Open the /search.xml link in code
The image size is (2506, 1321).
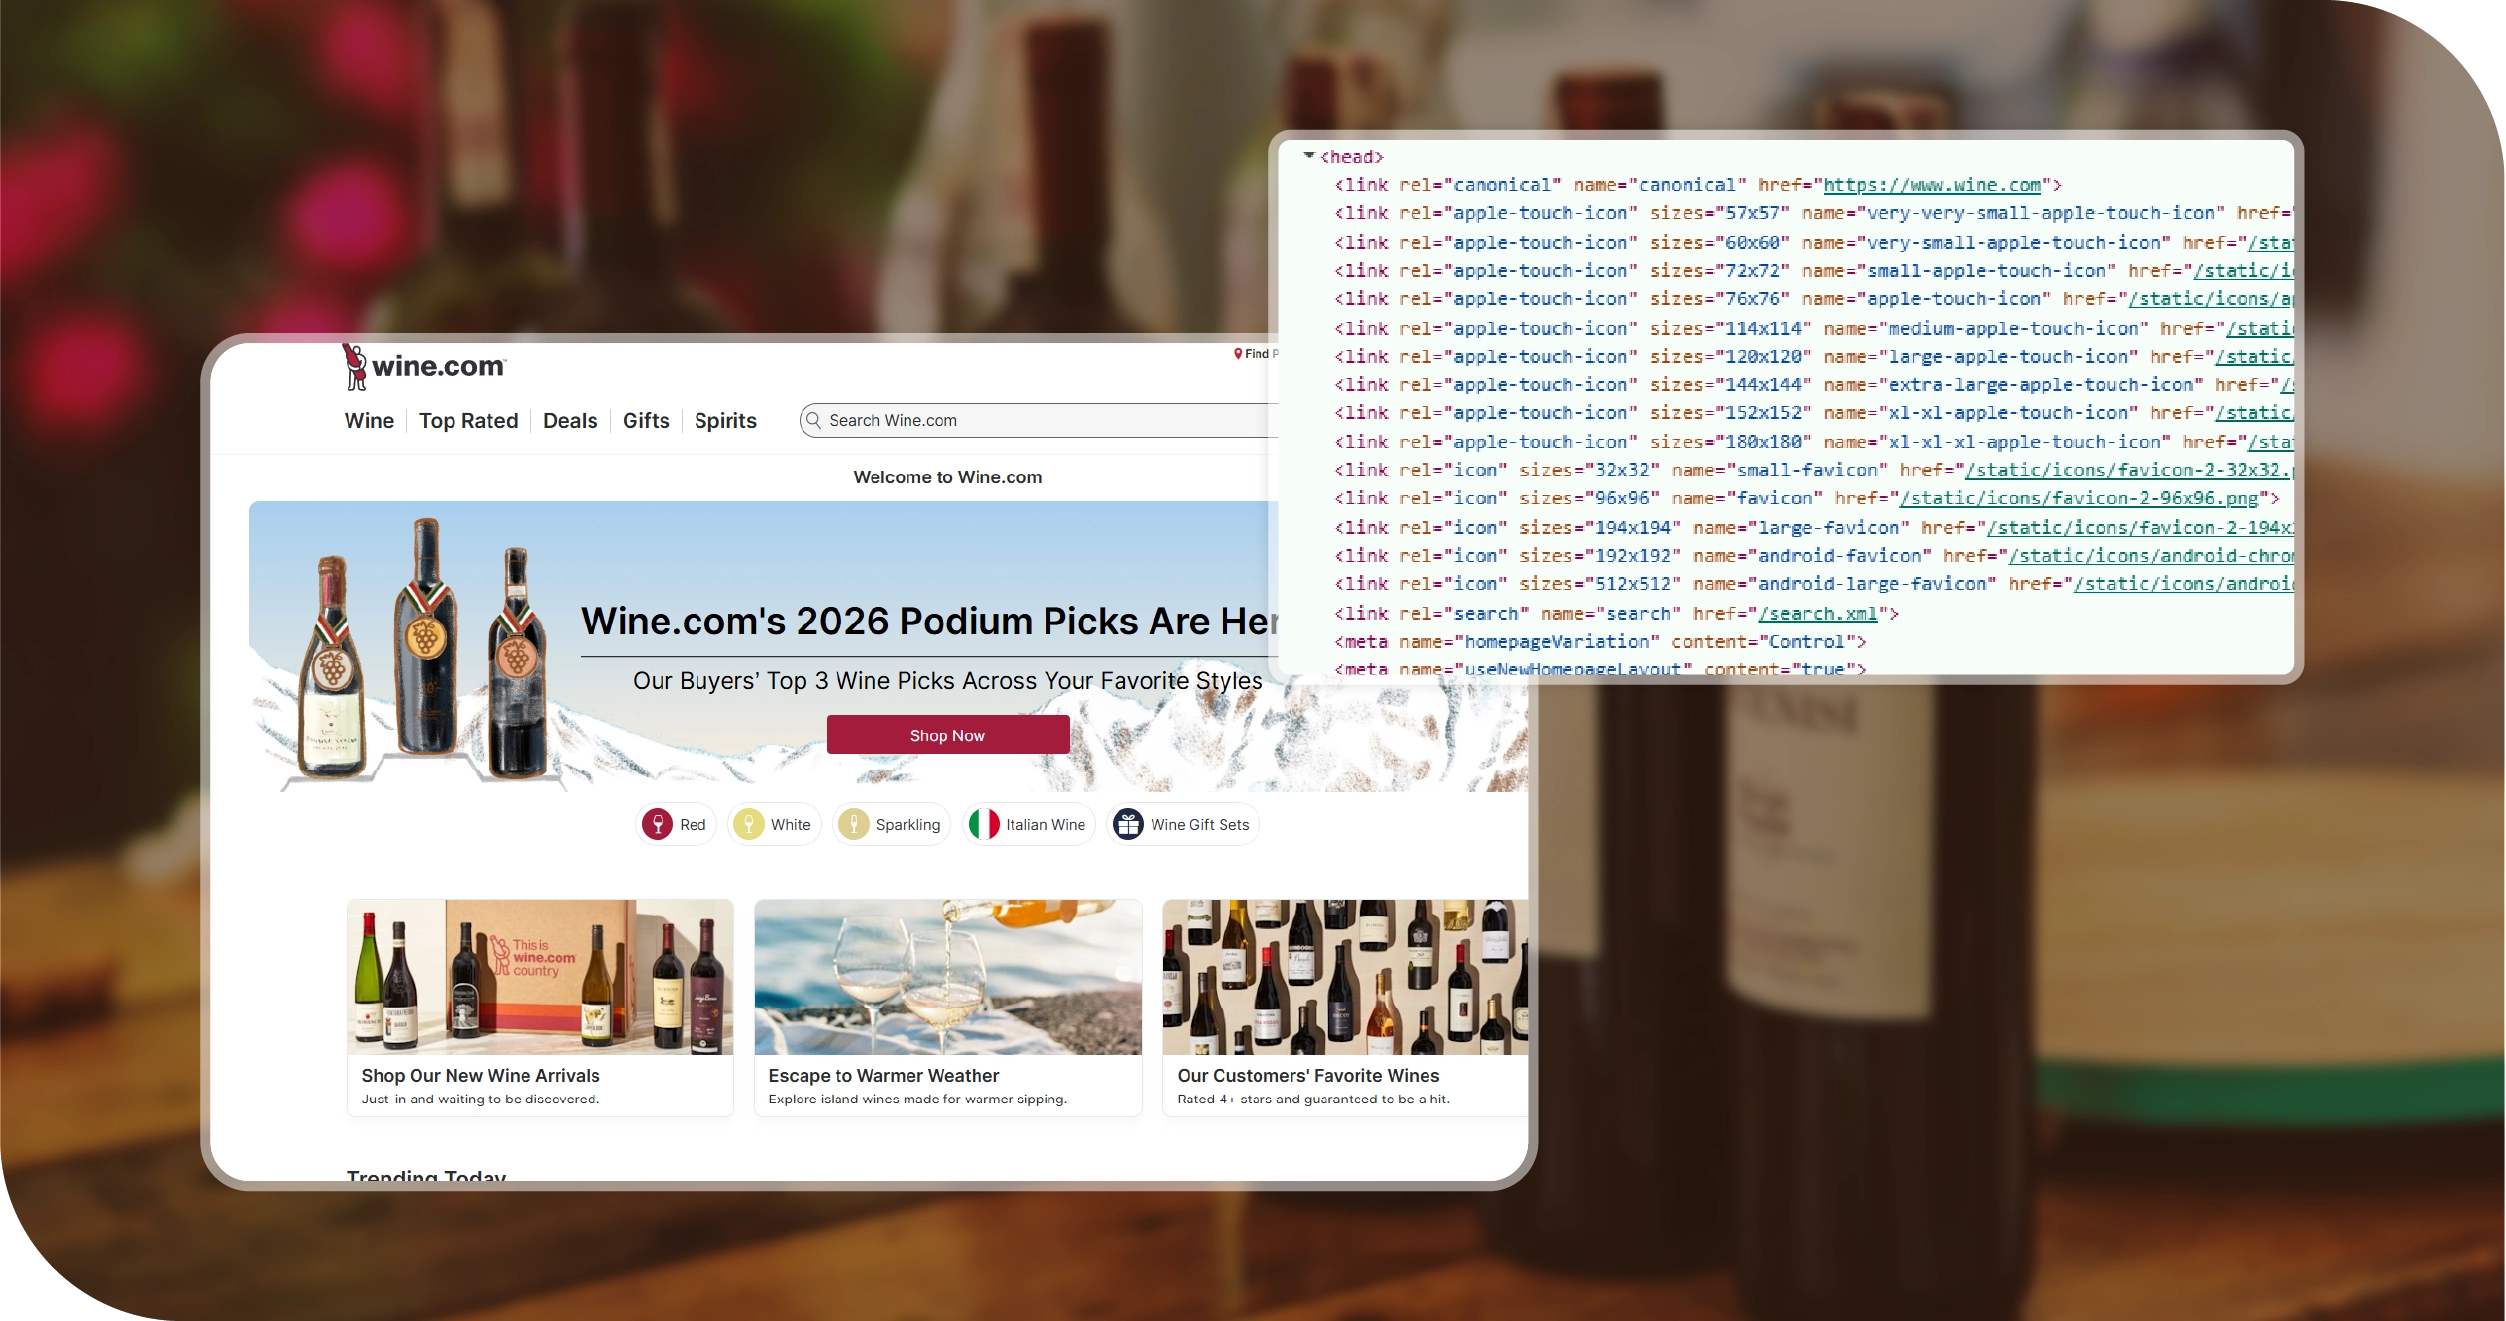[1817, 614]
